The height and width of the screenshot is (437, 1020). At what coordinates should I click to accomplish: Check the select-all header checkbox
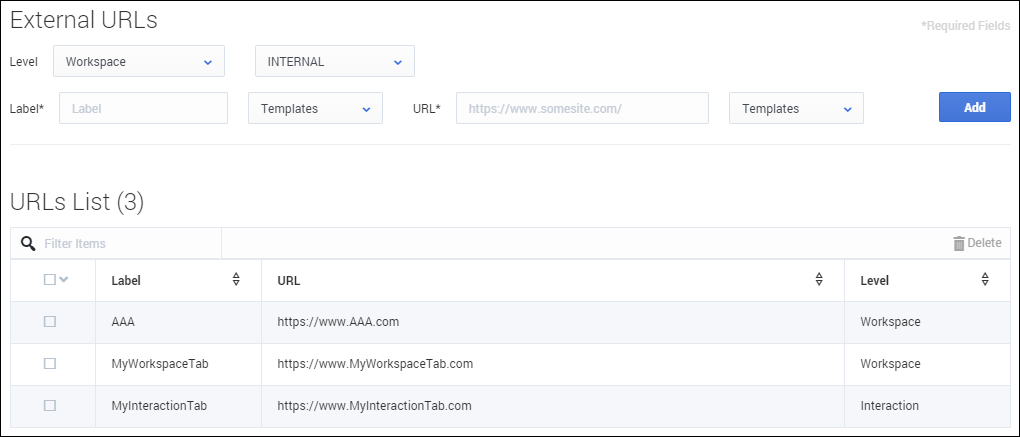click(x=50, y=280)
